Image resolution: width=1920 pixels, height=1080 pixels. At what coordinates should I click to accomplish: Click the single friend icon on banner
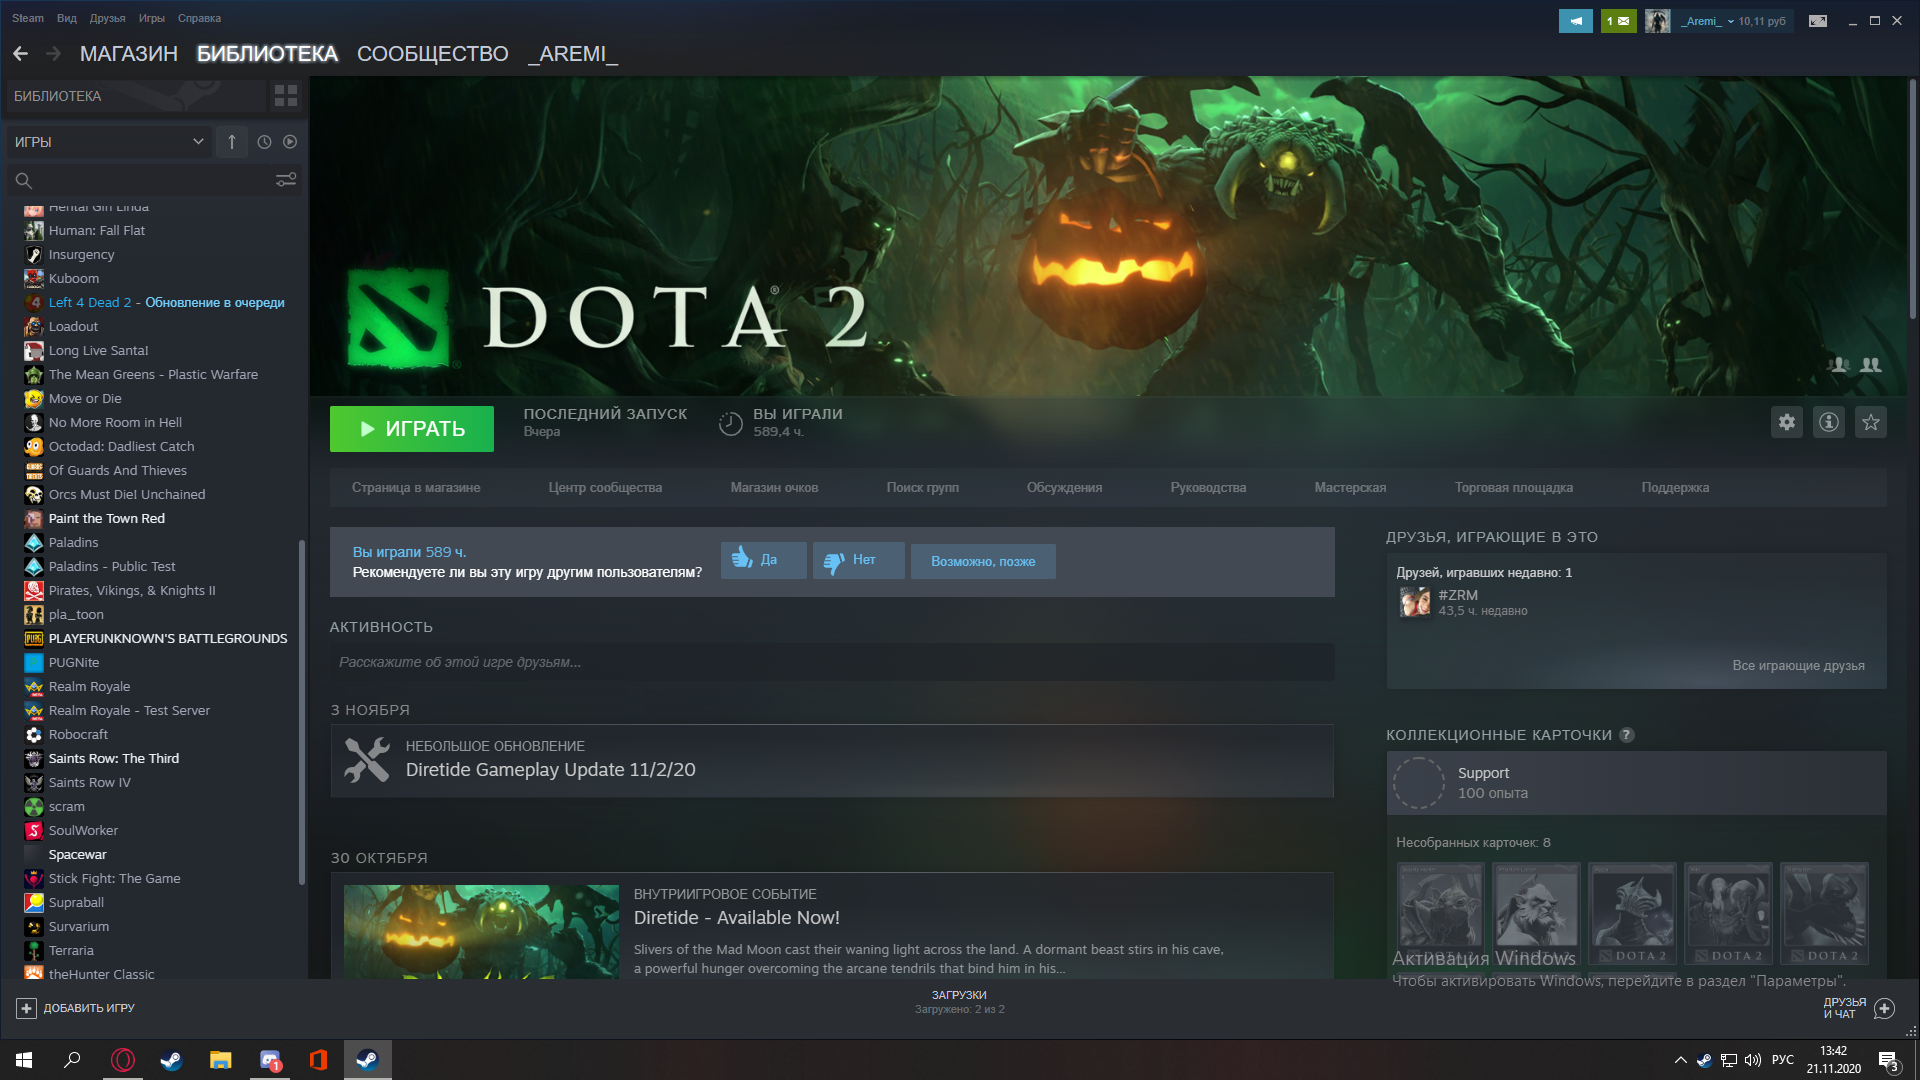click(x=1838, y=365)
